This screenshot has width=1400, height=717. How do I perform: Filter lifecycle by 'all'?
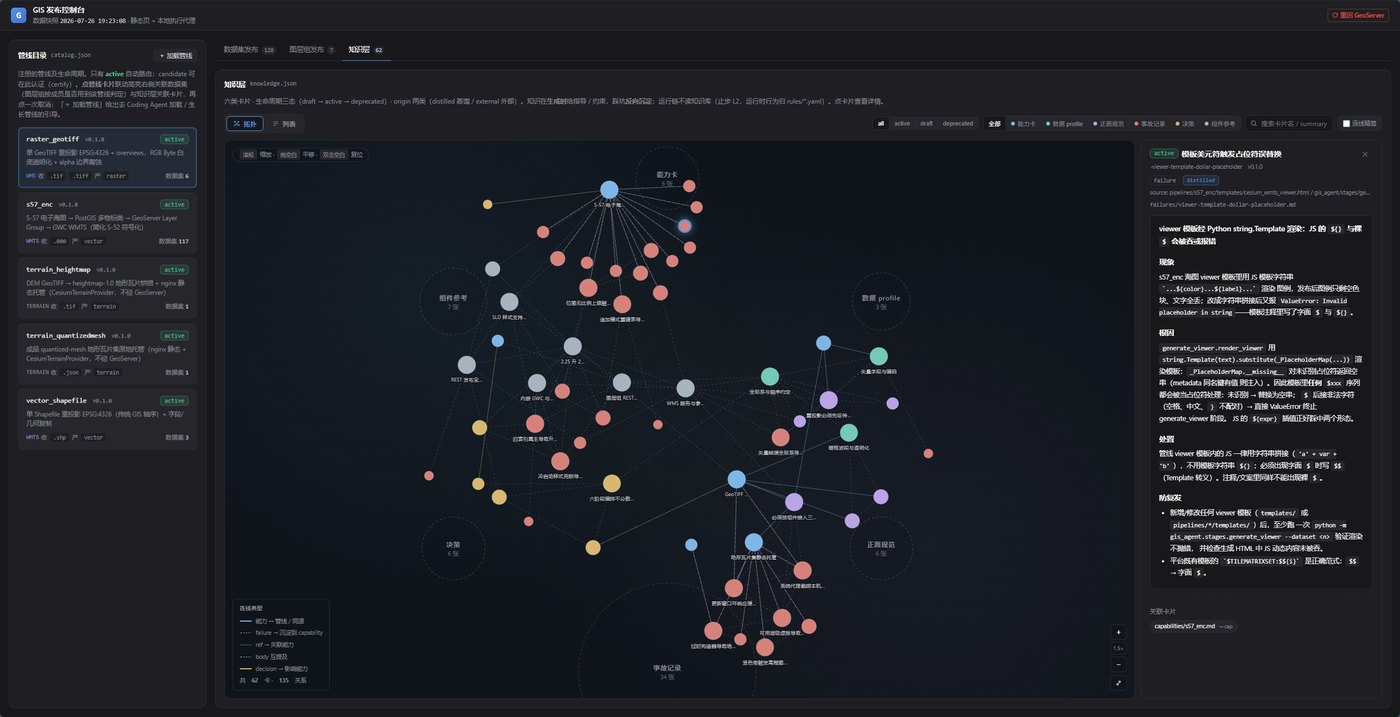pyautogui.click(x=881, y=124)
